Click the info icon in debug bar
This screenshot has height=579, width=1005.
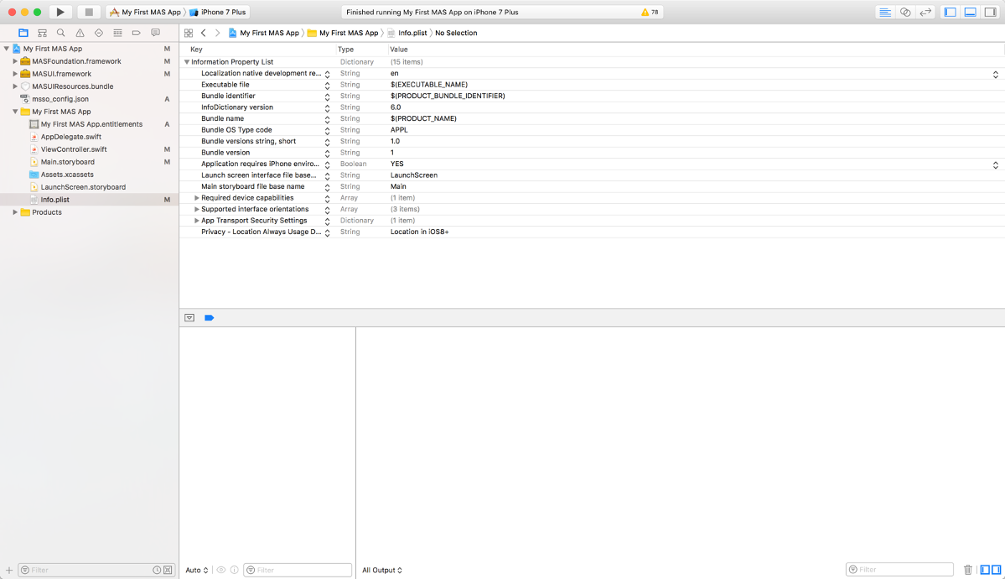[x=235, y=570]
